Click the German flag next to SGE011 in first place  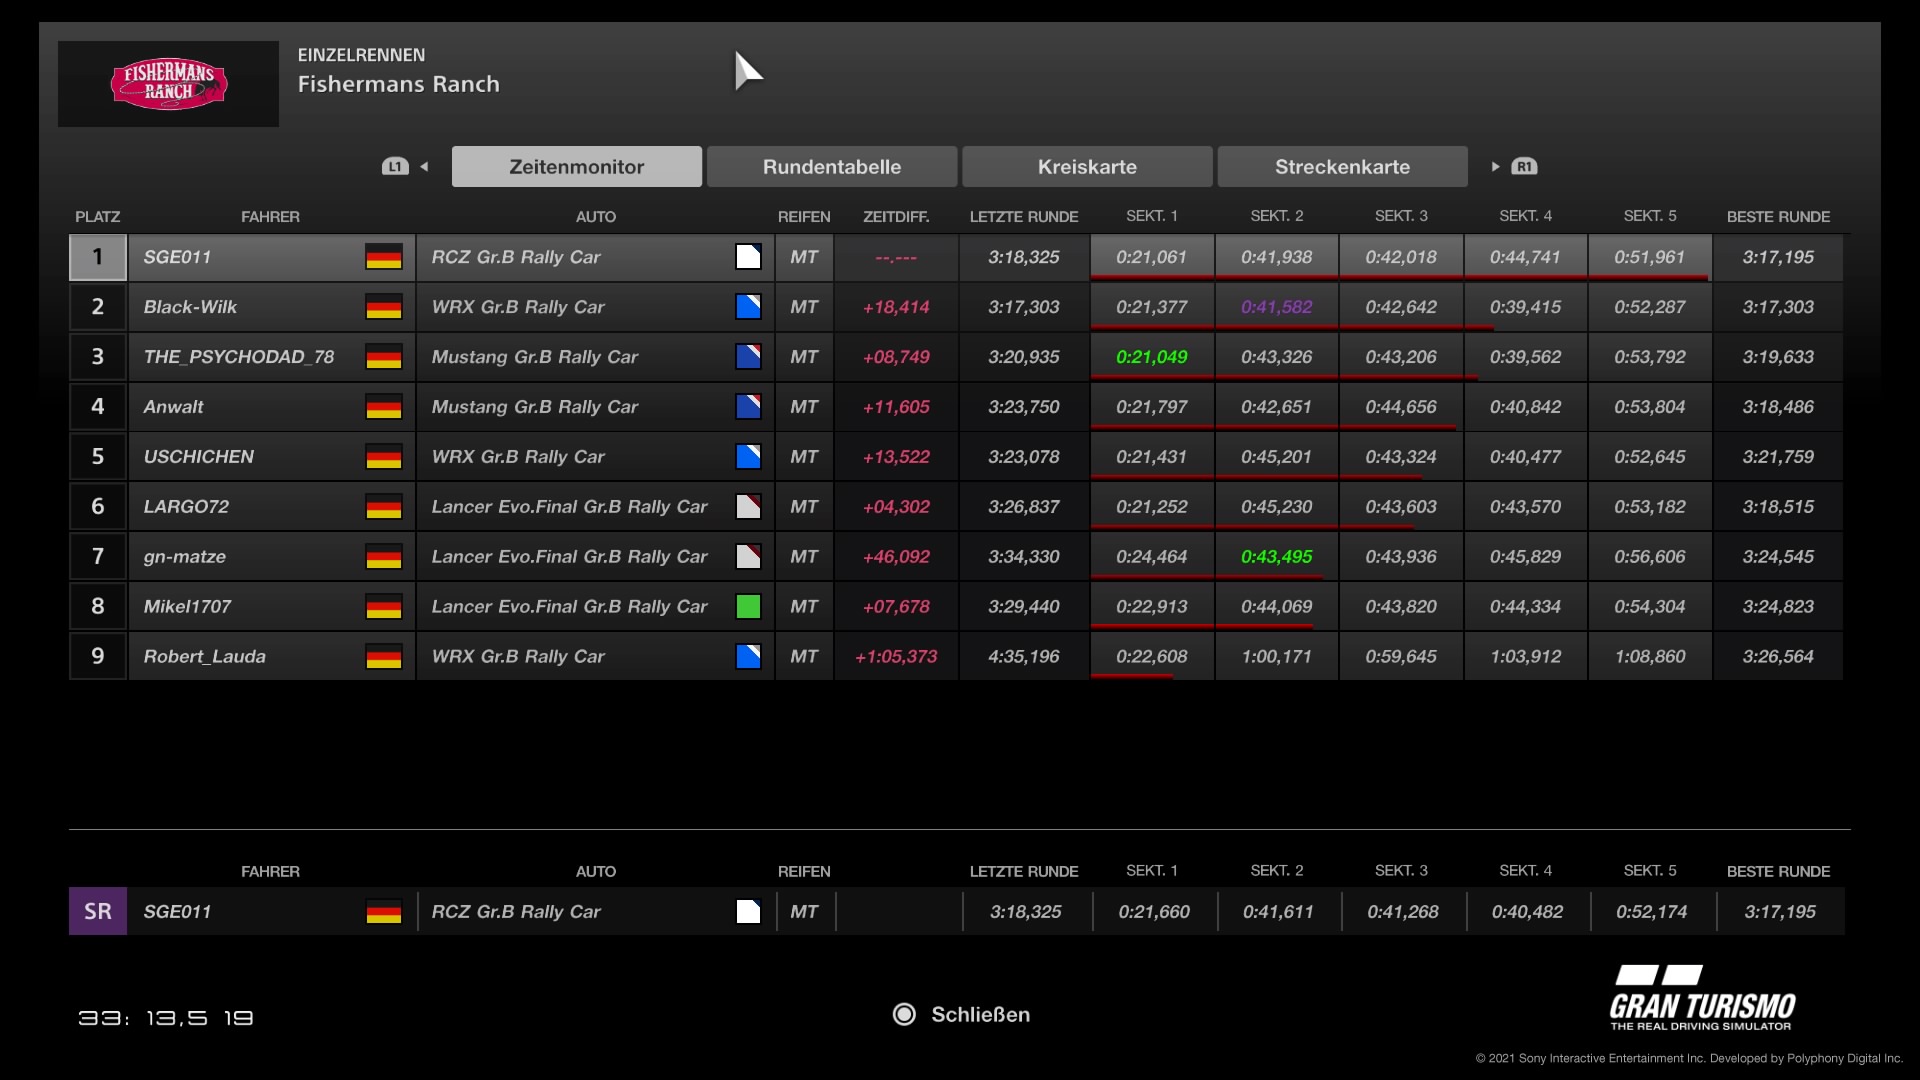point(383,257)
